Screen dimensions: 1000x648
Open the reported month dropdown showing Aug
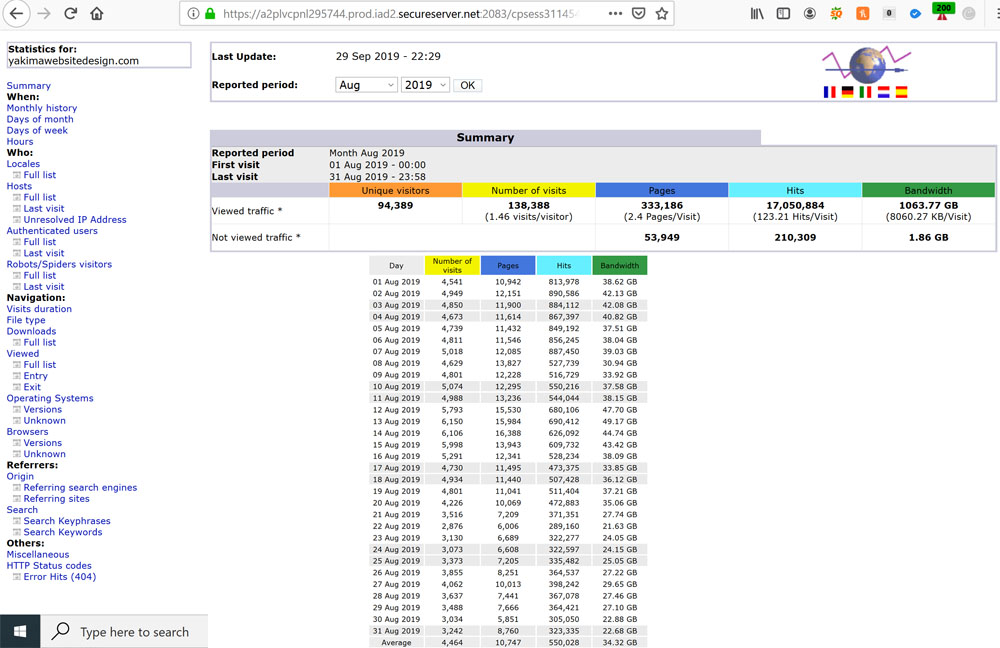pos(366,85)
